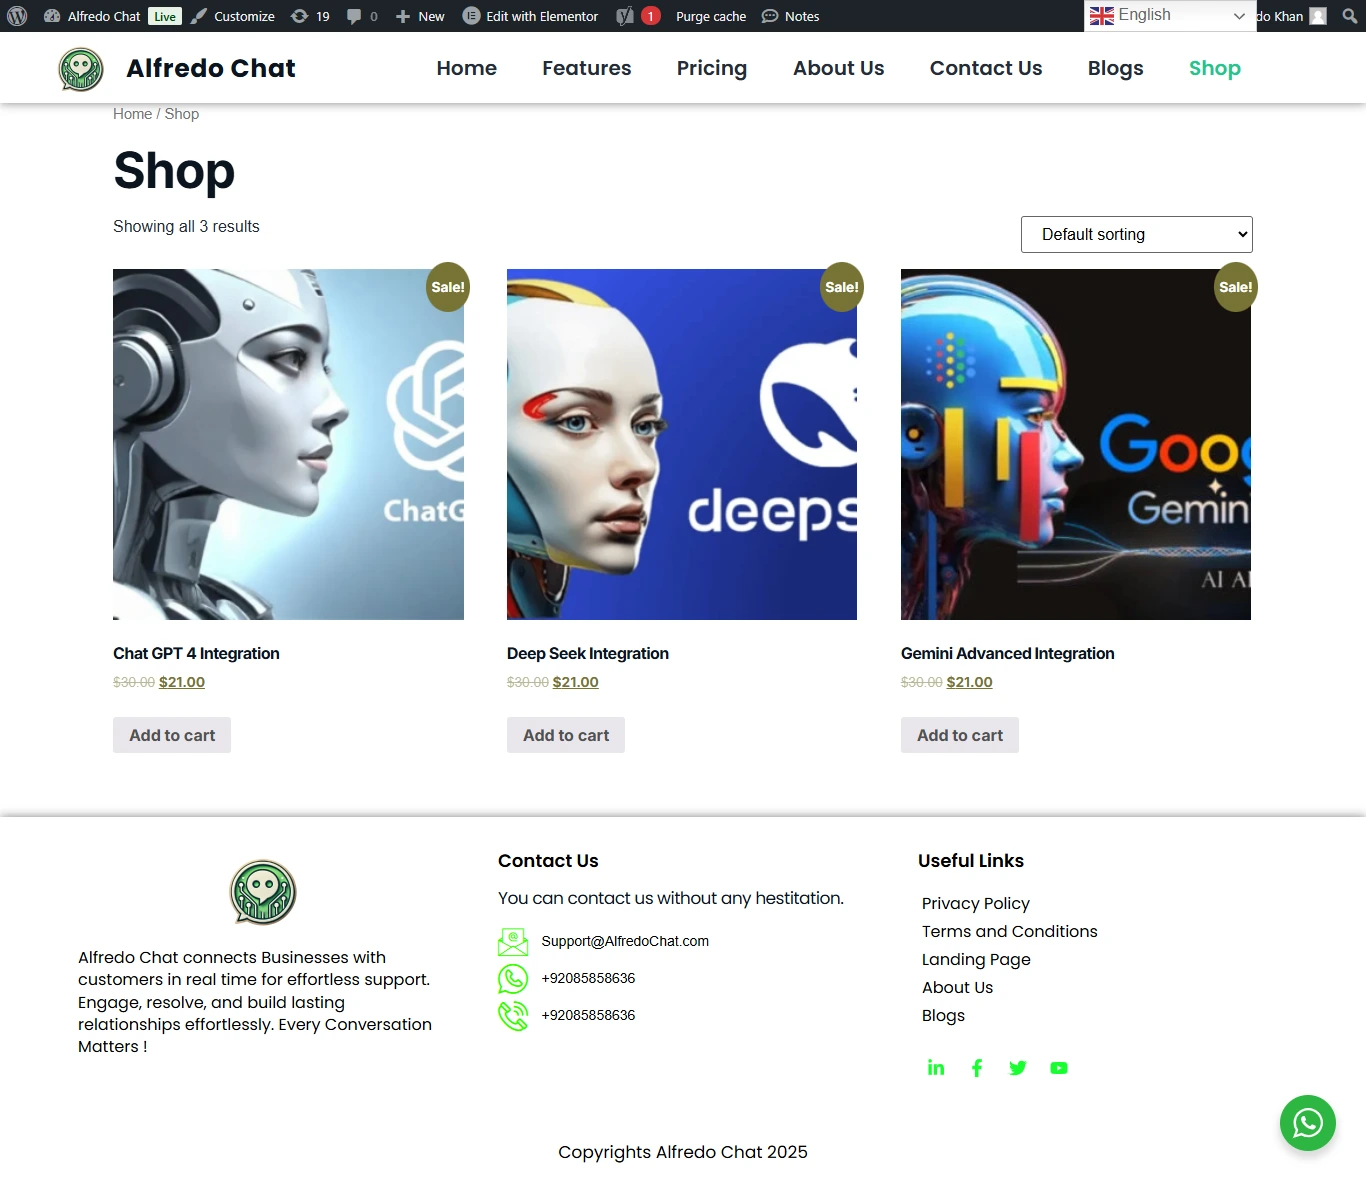Click the Sale badge on Chat GPT 4
The image size is (1366, 1181).
click(x=448, y=287)
